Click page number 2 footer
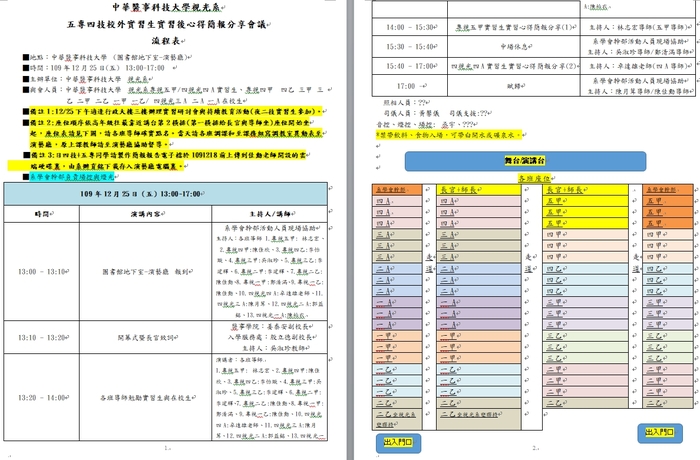Screen dimensions: 700x460 [x=534, y=447]
